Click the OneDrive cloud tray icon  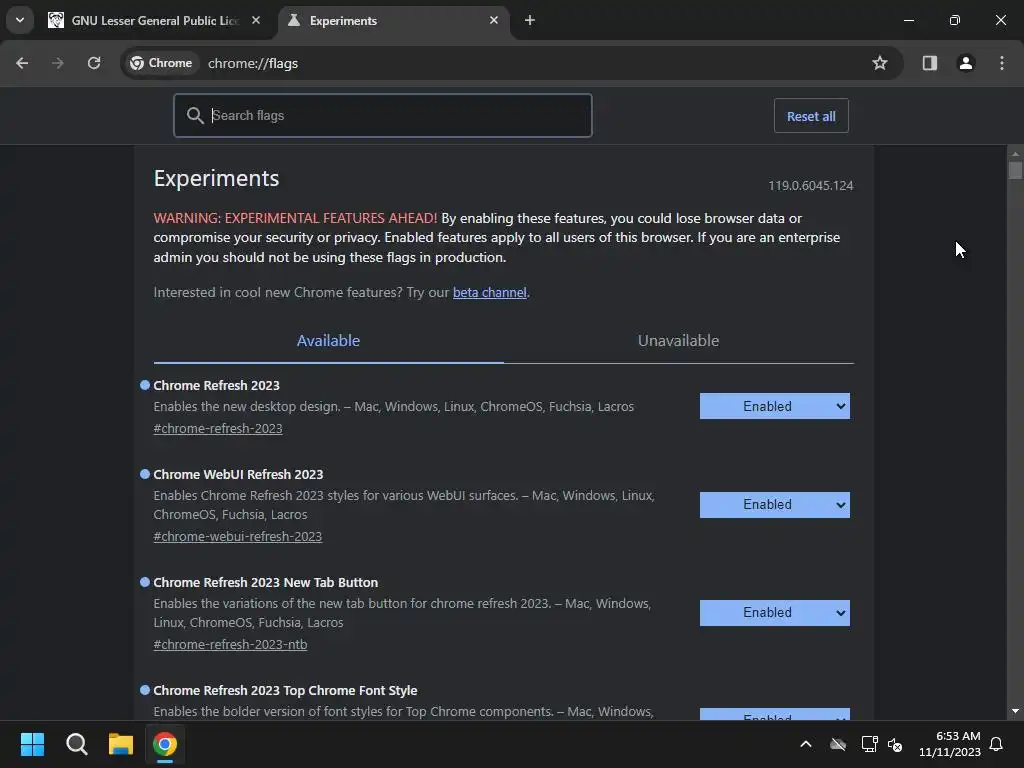[838, 744]
